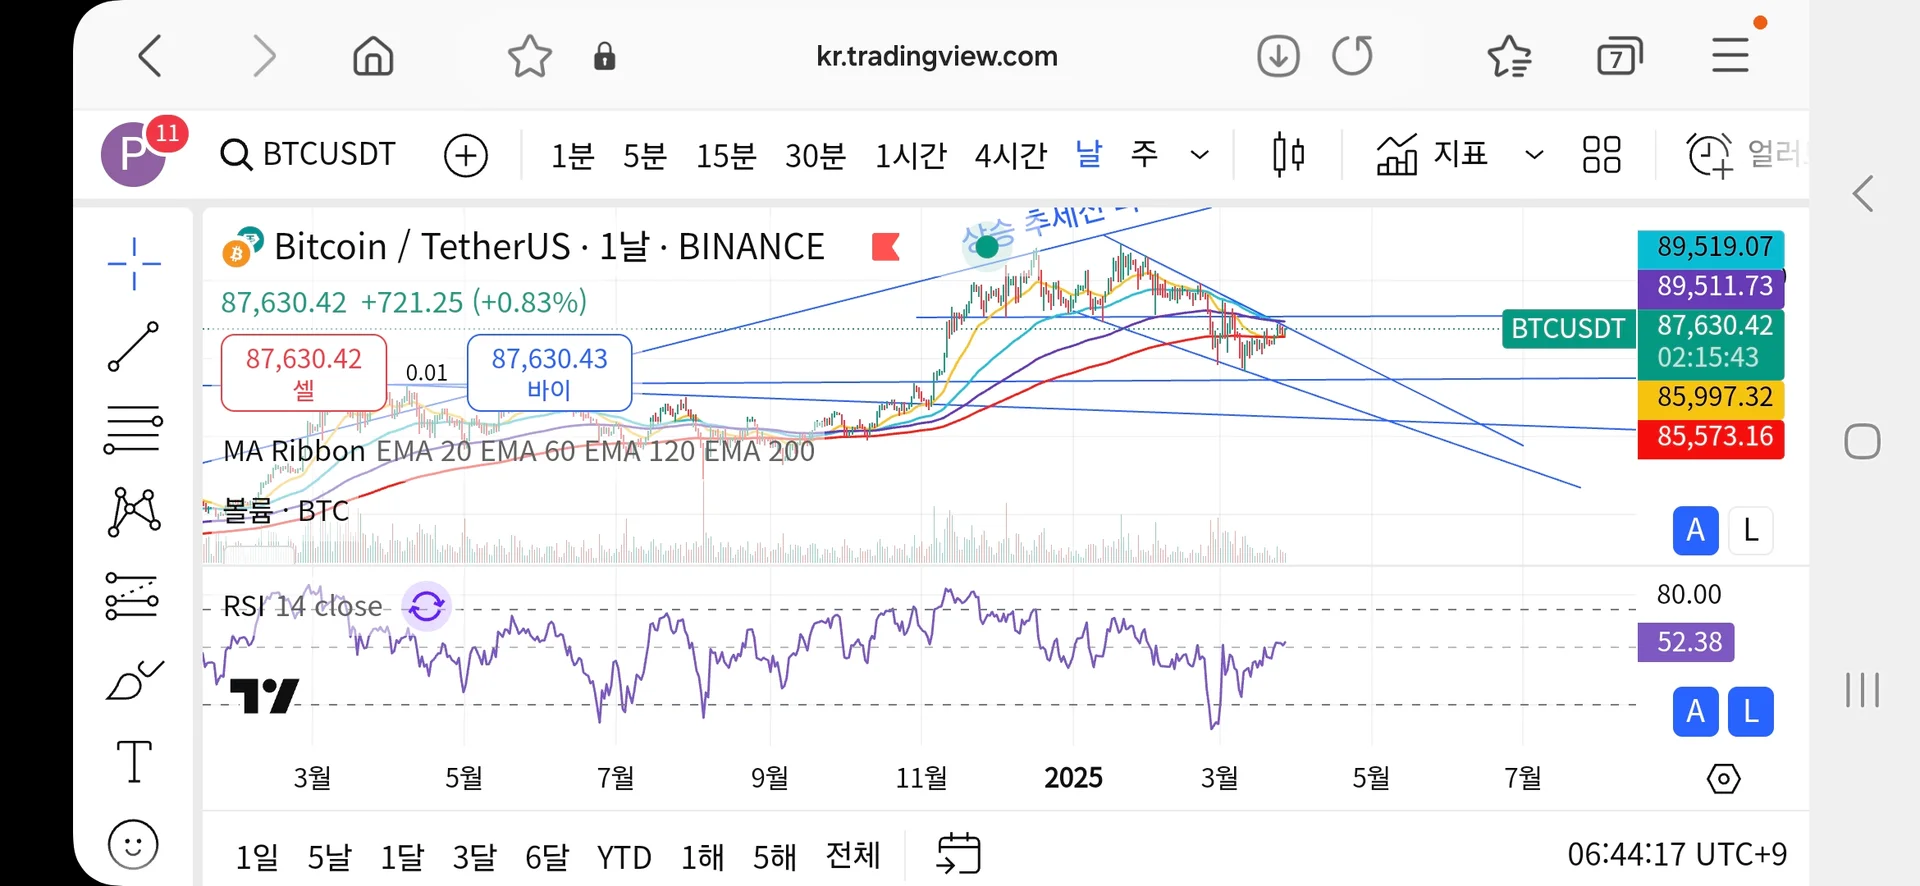Add a symbol to compare with plus icon
The height and width of the screenshot is (886, 1920).
466,155
